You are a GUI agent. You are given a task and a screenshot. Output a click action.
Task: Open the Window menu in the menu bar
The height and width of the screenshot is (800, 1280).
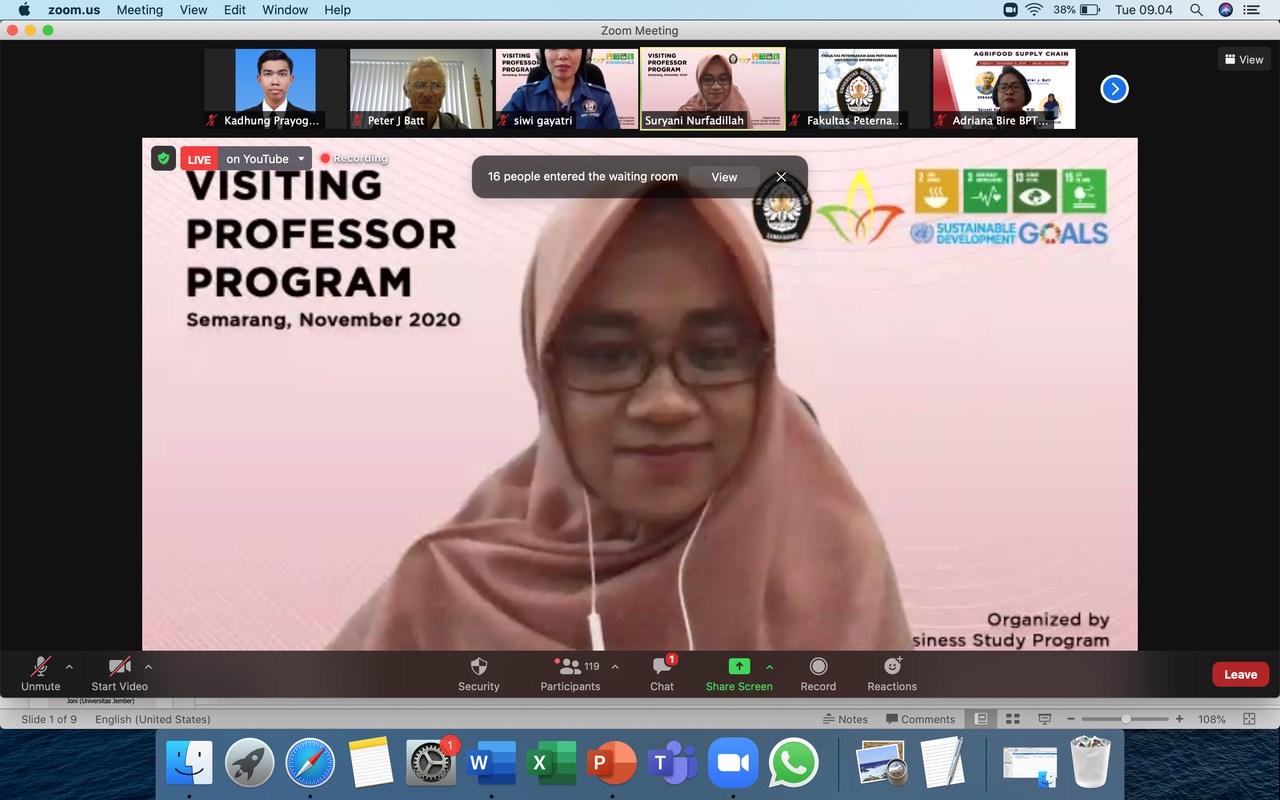pos(285,10)
